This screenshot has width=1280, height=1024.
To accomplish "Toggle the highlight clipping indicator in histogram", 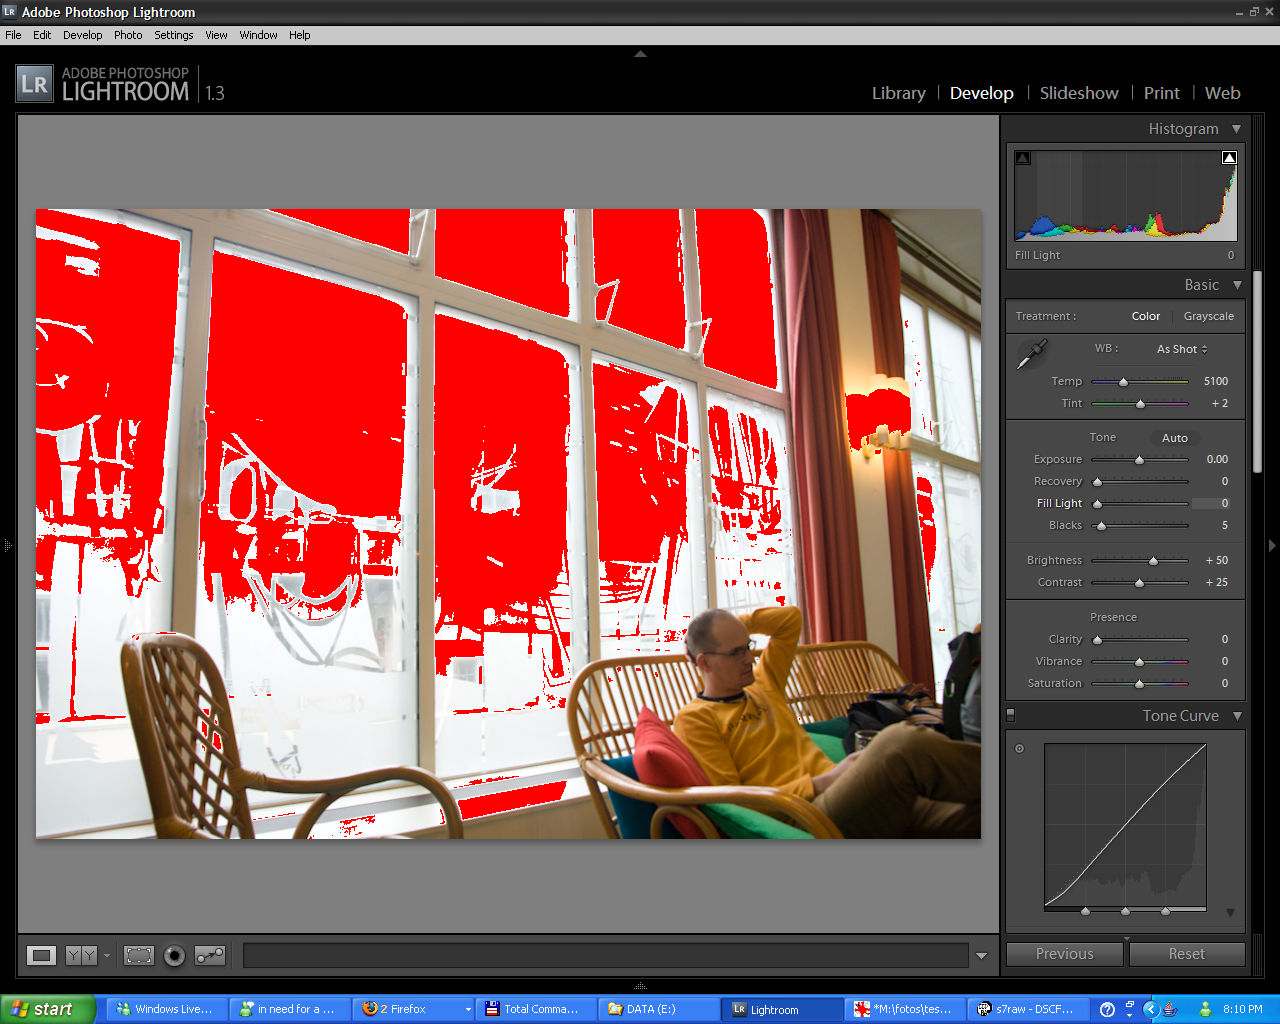I will point(1229,158).
